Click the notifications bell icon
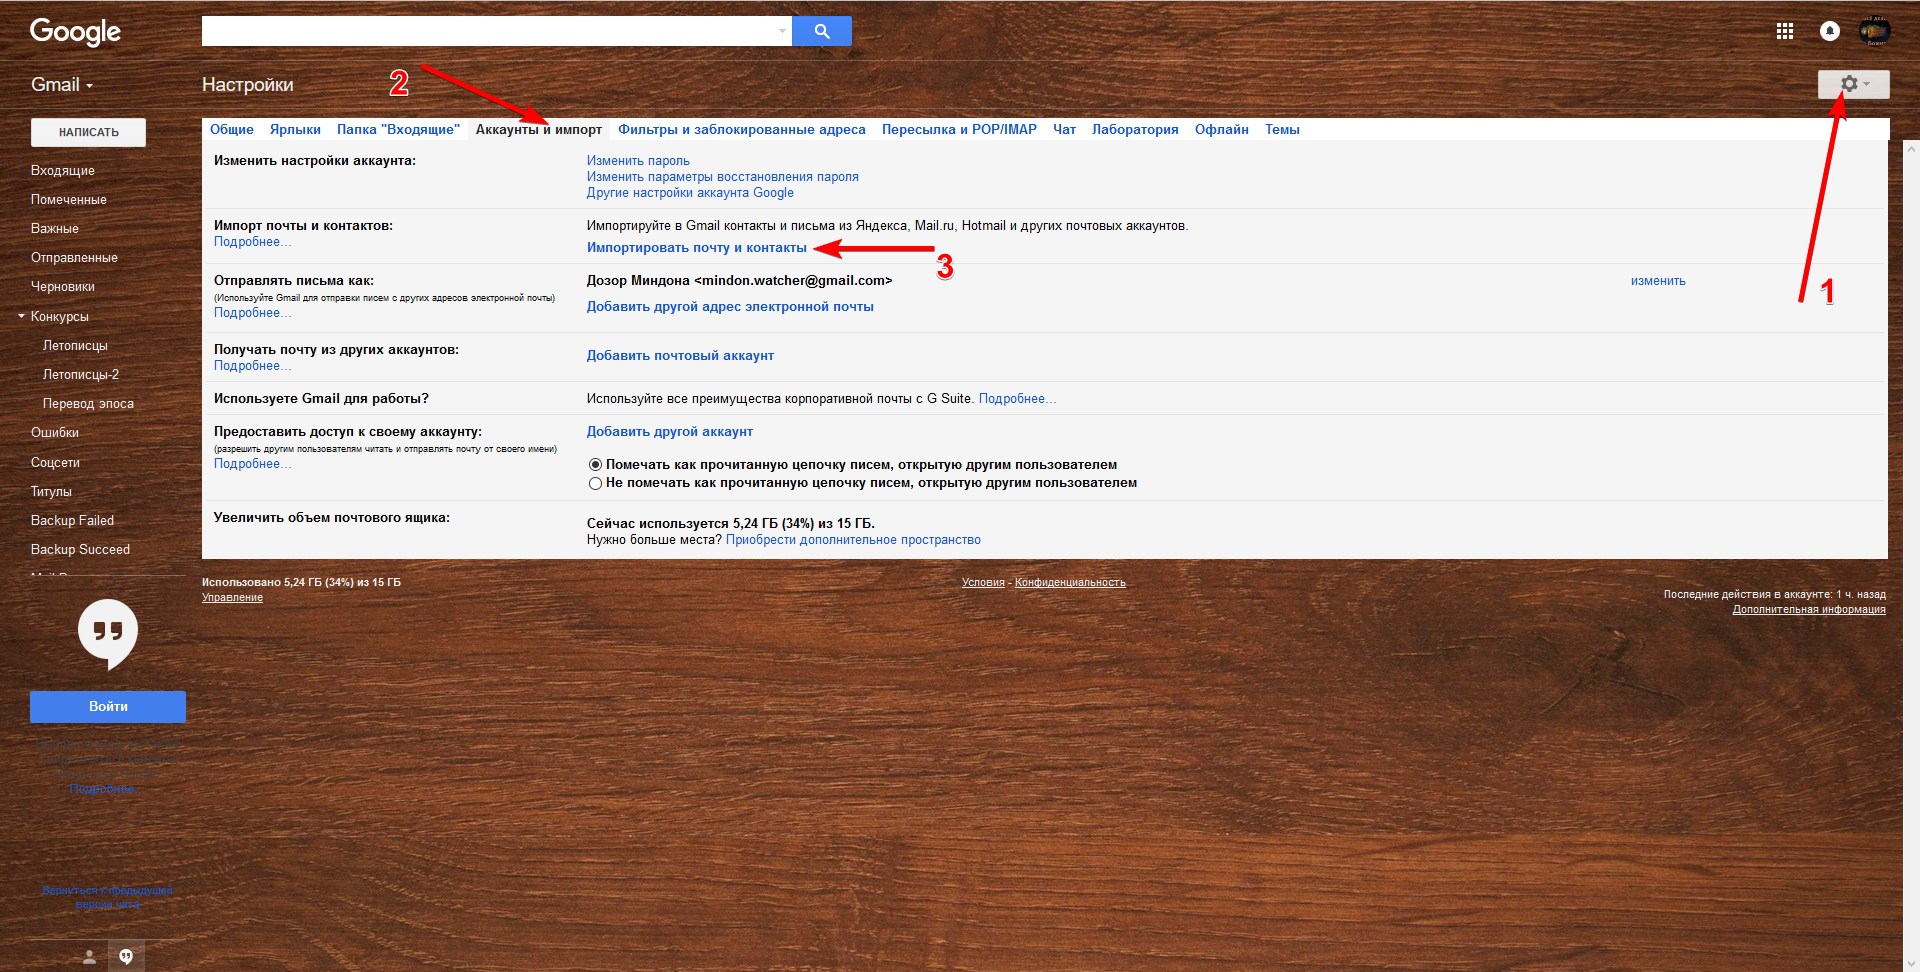Image resolution: width=1920 pixels, height=972 pixels. coord(1829,31)
